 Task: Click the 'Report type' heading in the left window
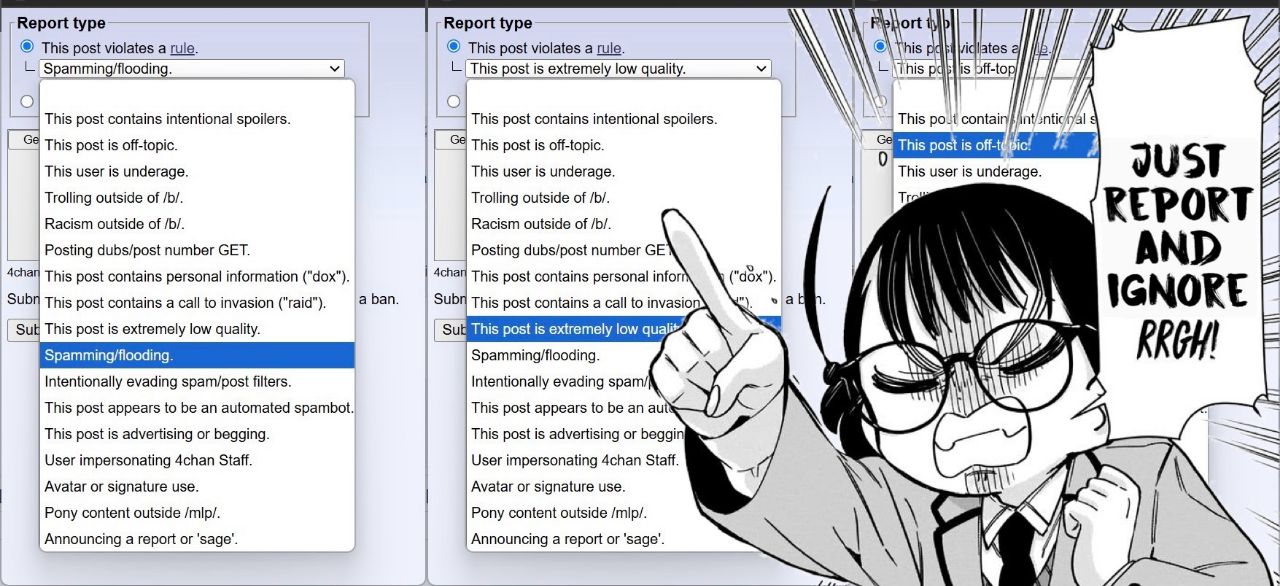click(61, 23)
